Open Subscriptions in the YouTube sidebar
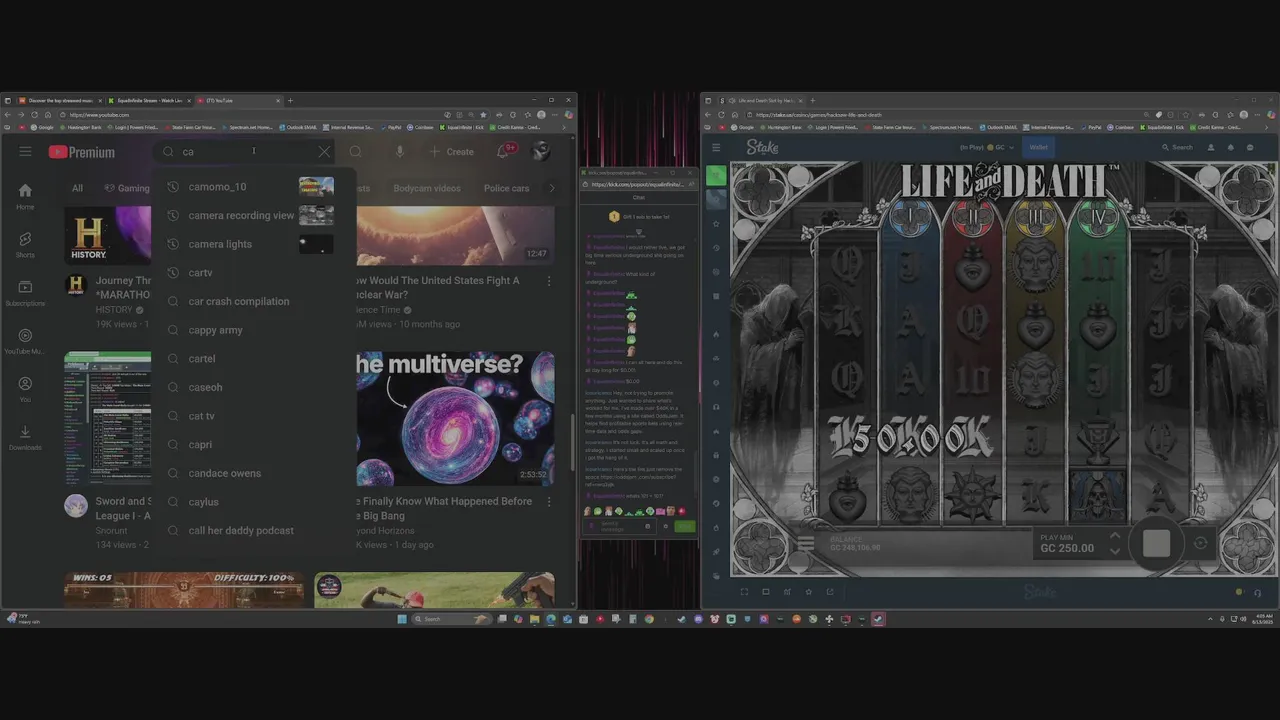The width and height of the screenshot is (1280, 720). [x=25, y=293]
